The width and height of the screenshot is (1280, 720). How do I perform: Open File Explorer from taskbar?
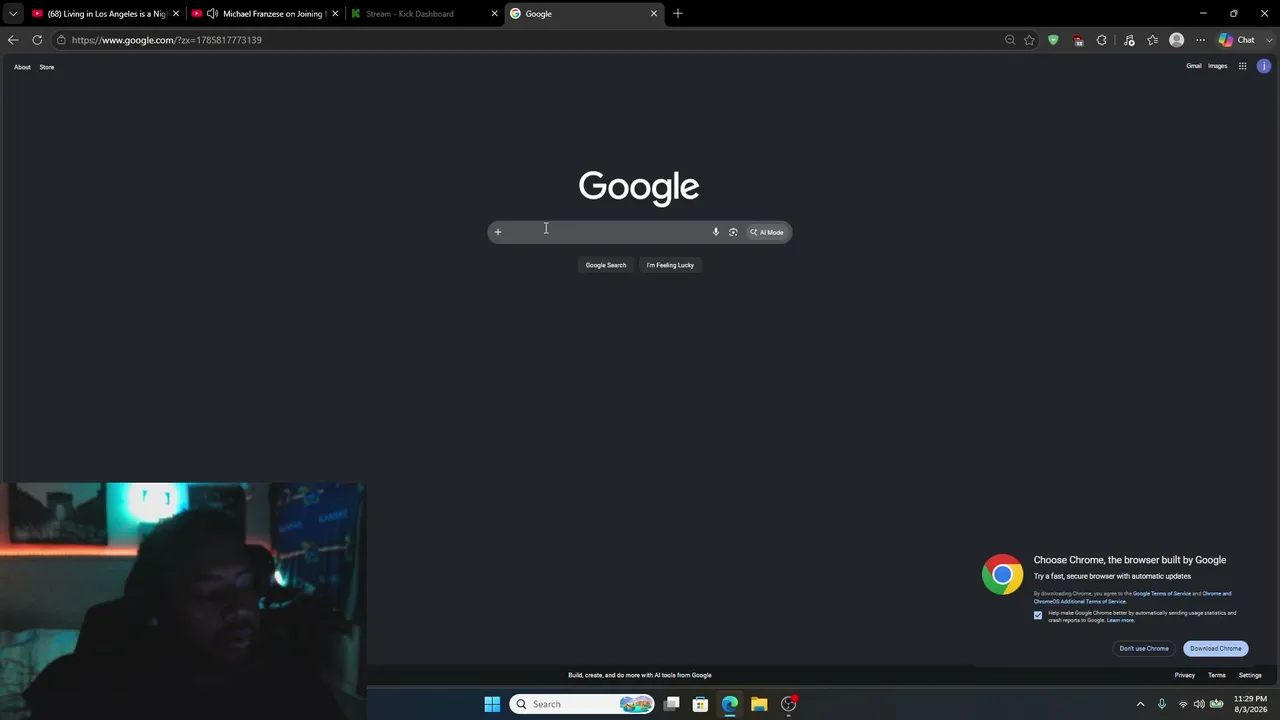(x=759, y=704)
